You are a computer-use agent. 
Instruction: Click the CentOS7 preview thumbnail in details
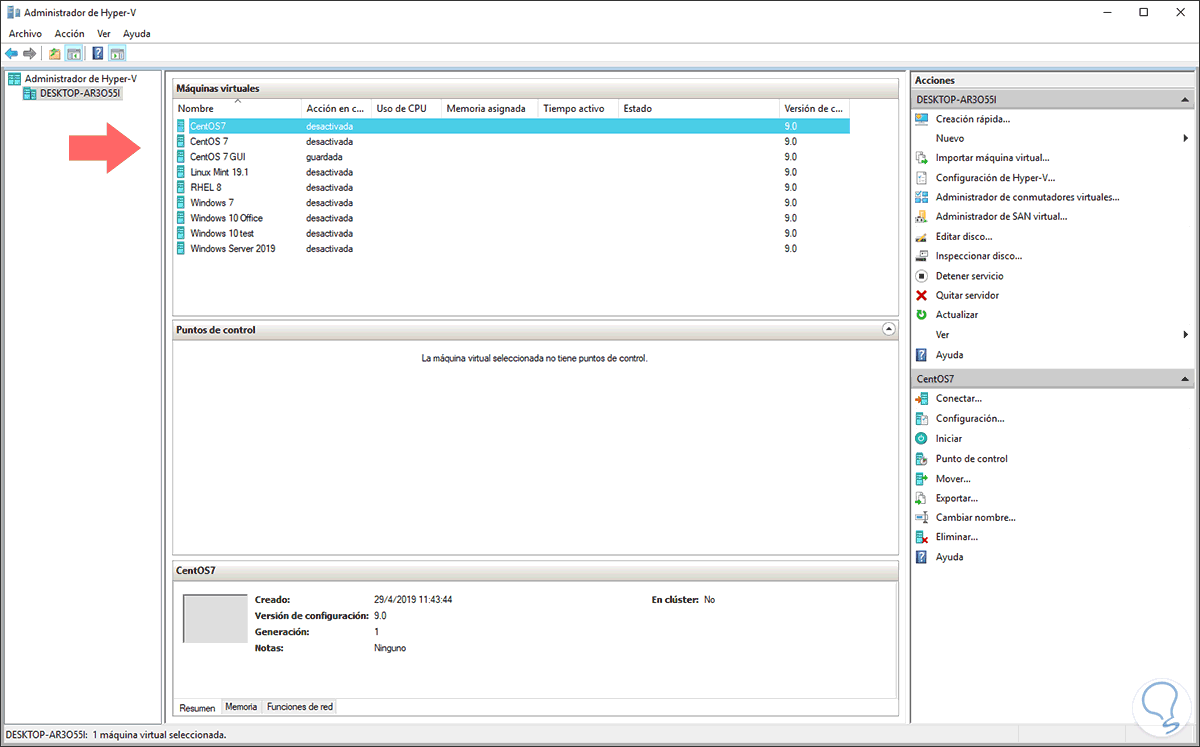215,618
